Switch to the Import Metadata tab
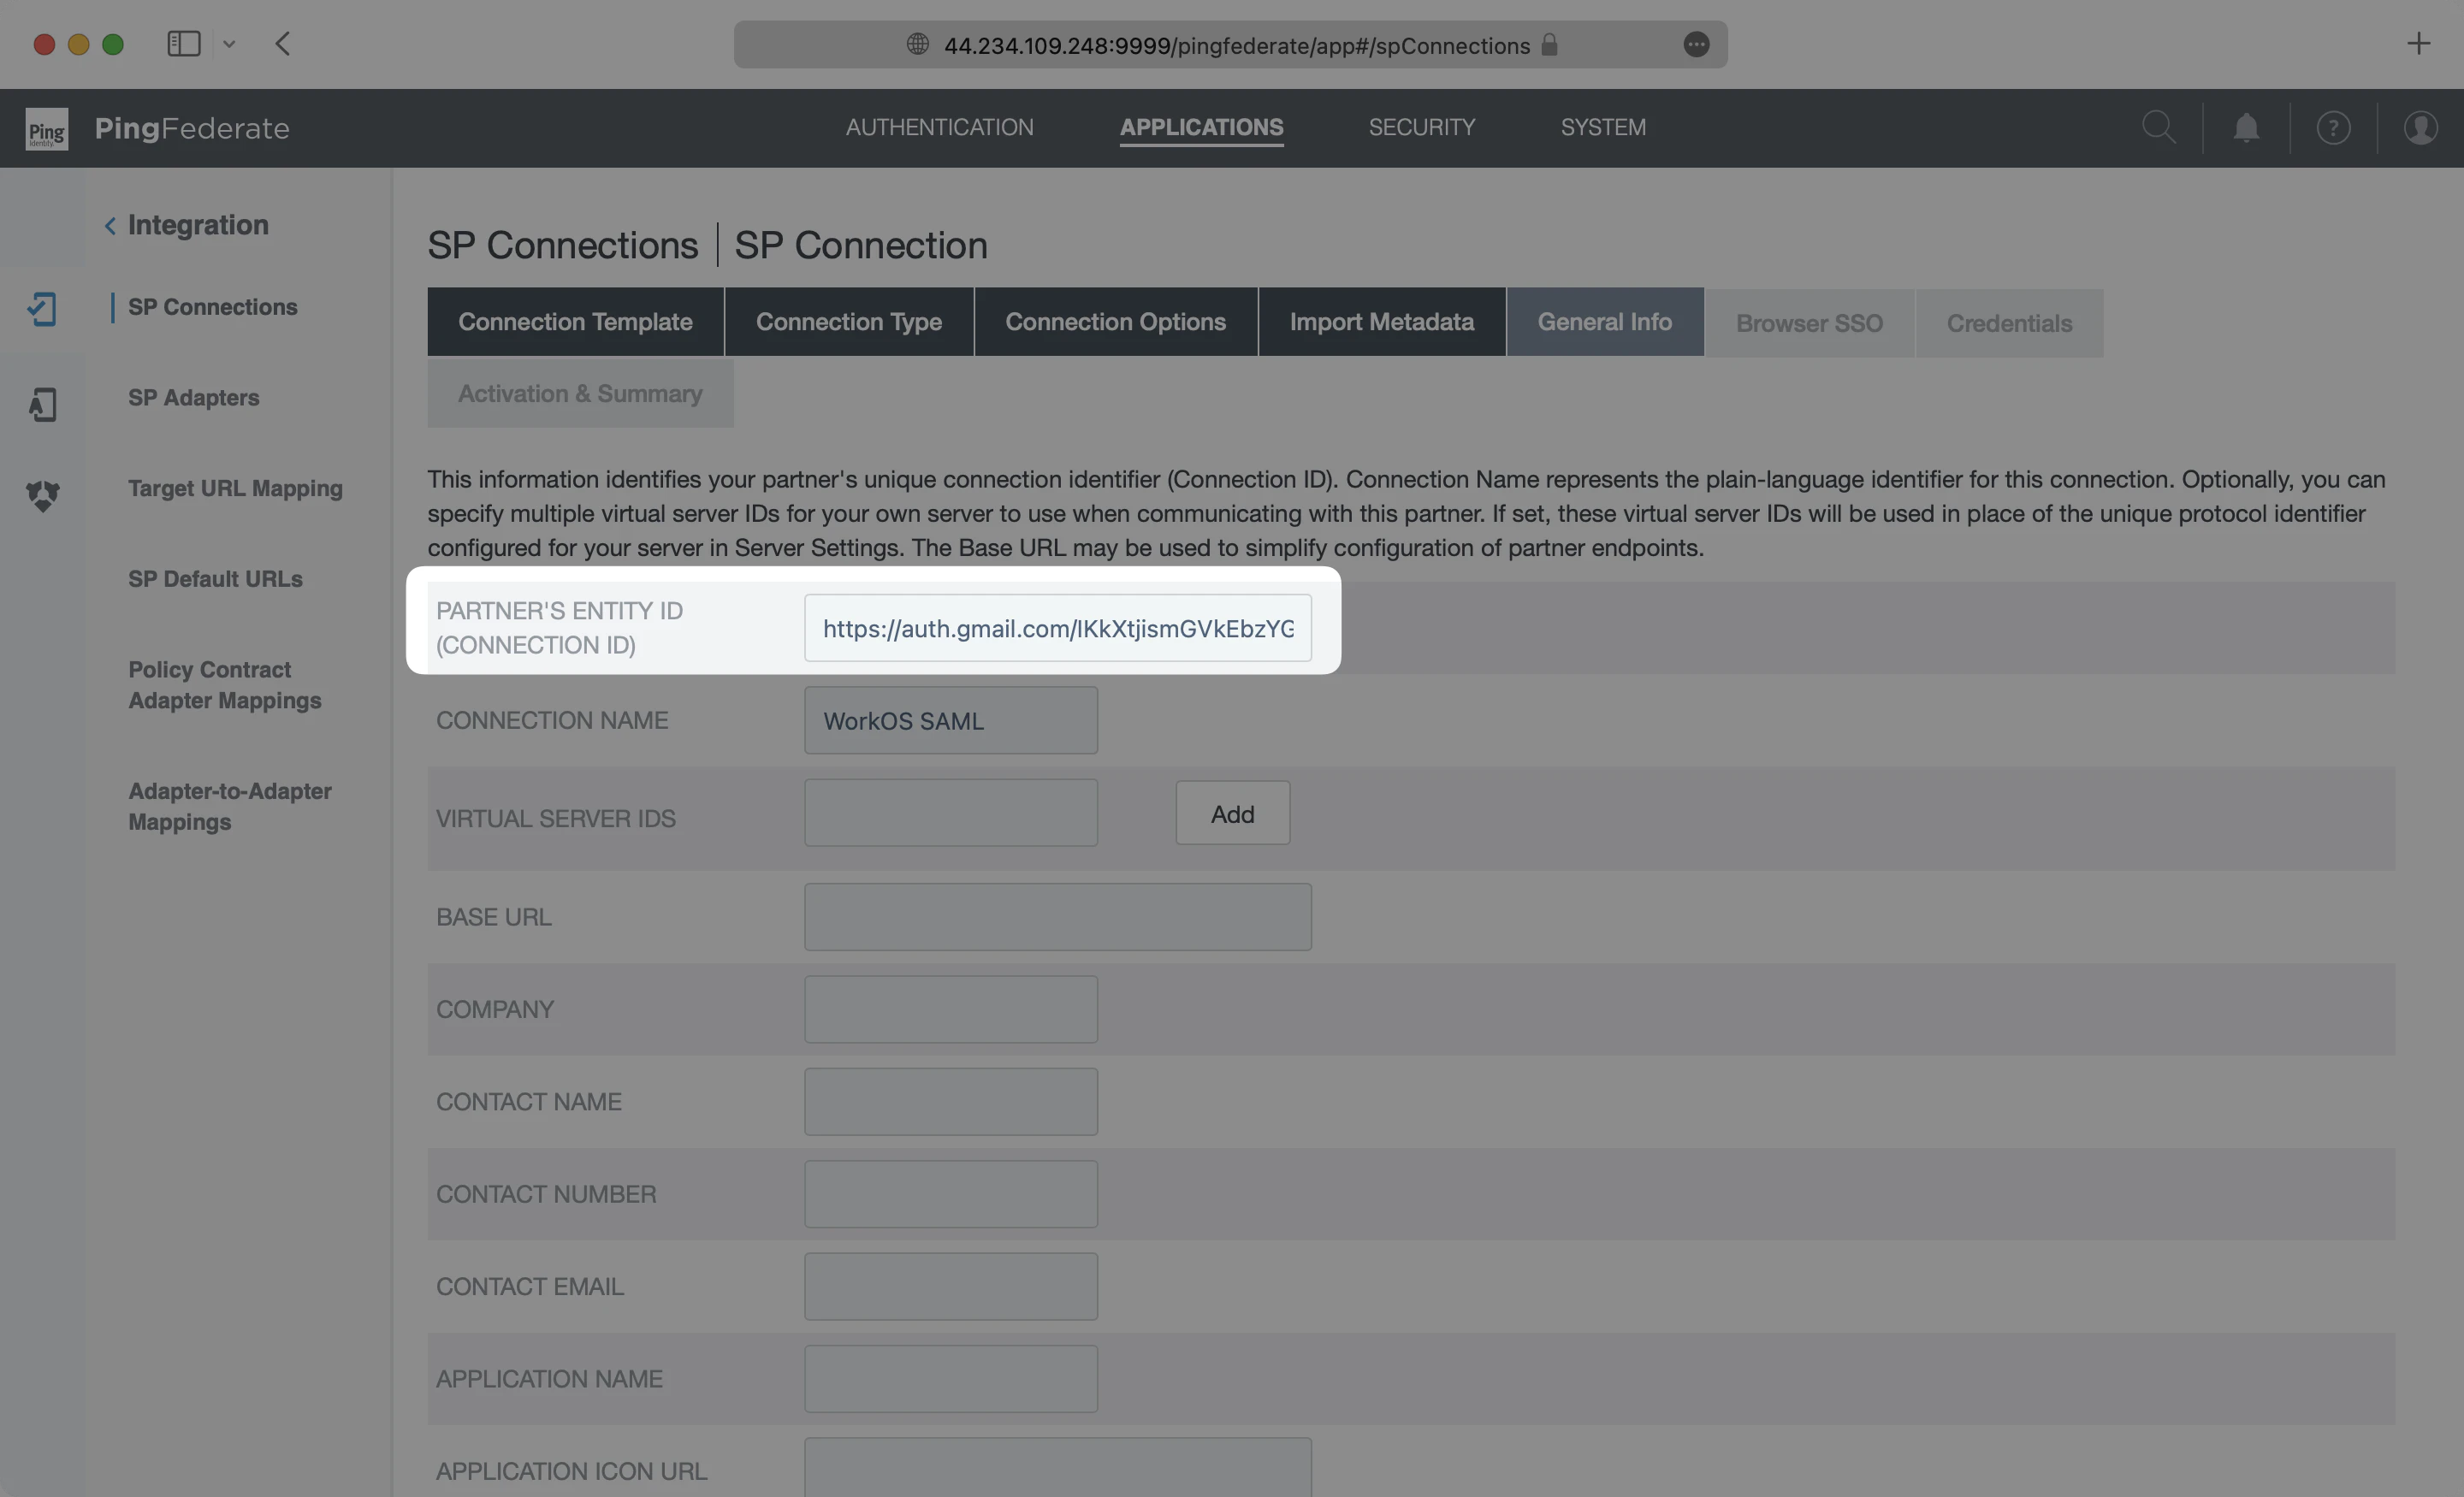2464x1497 pixels. tap(1381, 322)
